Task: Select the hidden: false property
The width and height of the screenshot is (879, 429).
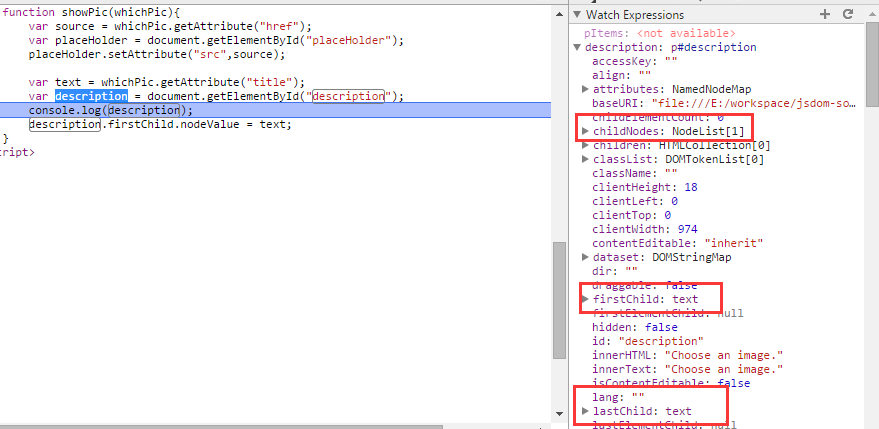Action: tap(635, 327)
